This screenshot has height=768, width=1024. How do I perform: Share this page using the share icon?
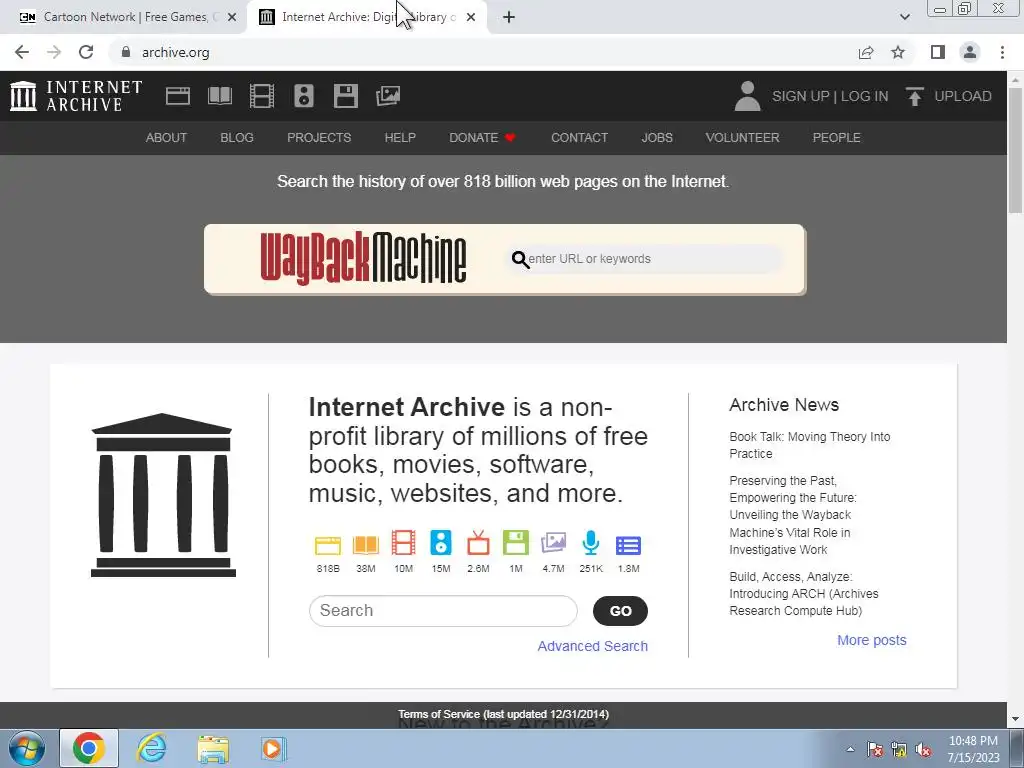[866, 52]
